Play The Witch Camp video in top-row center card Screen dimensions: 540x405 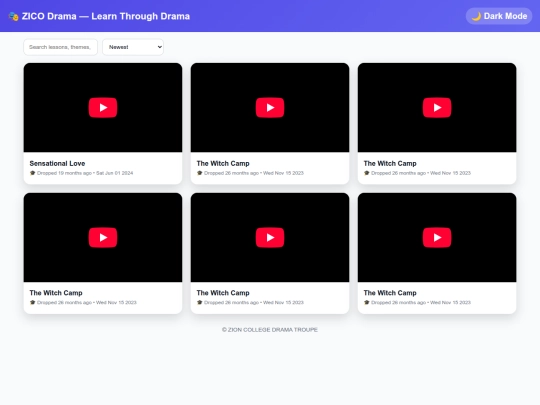point(270,108)
